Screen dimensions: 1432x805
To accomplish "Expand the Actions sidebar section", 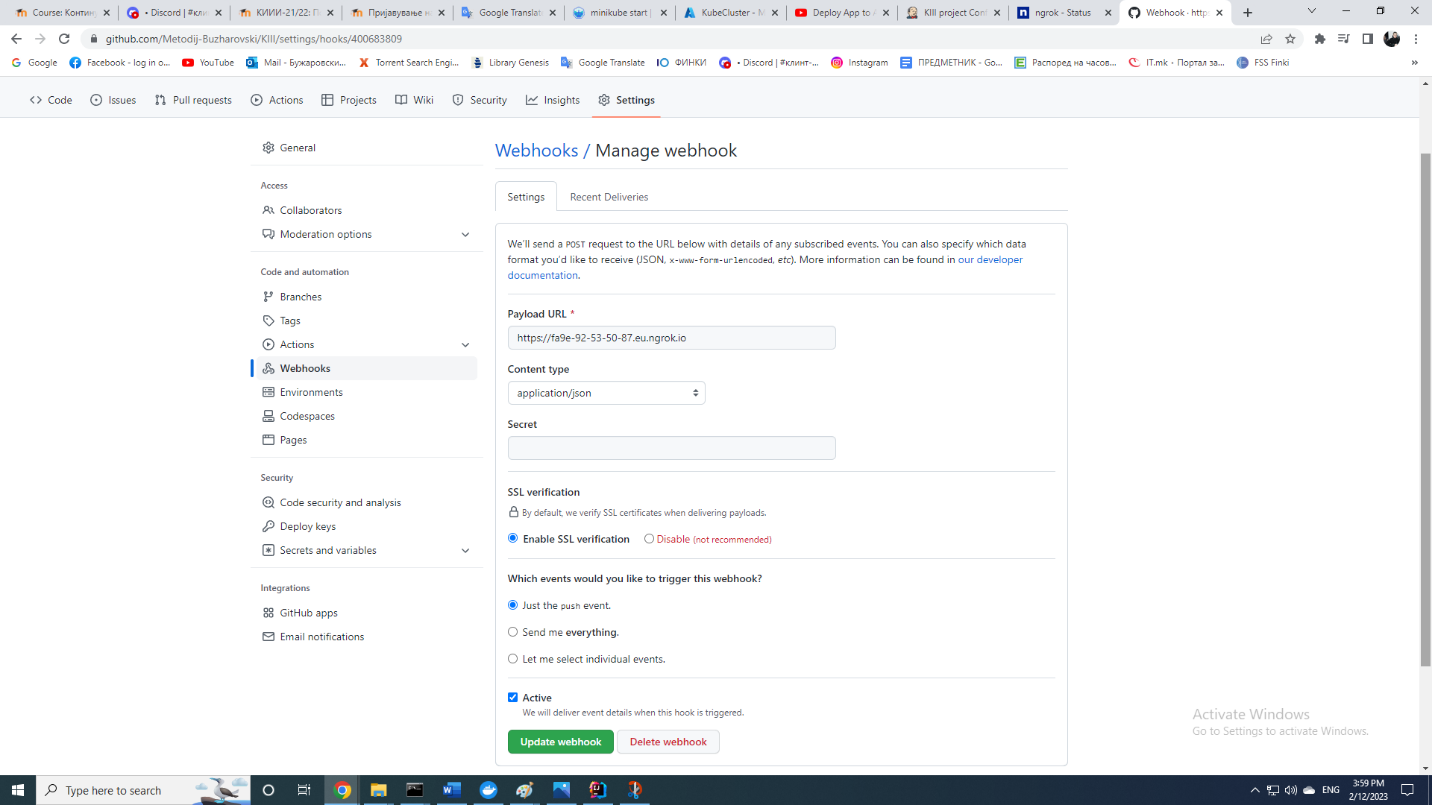I will (x=465, y=344).
